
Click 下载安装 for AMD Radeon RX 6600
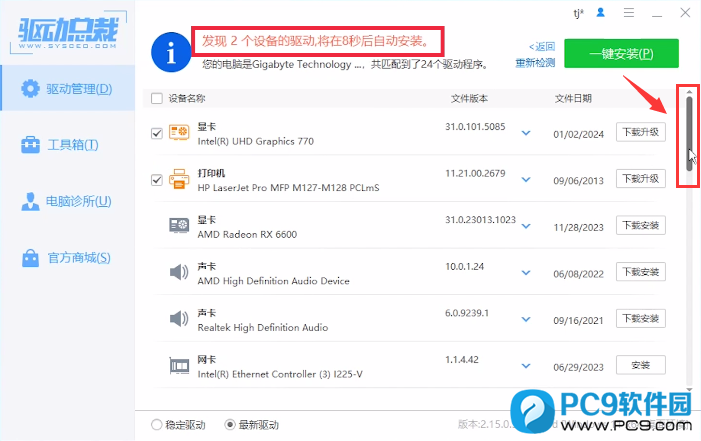(641, 225)
